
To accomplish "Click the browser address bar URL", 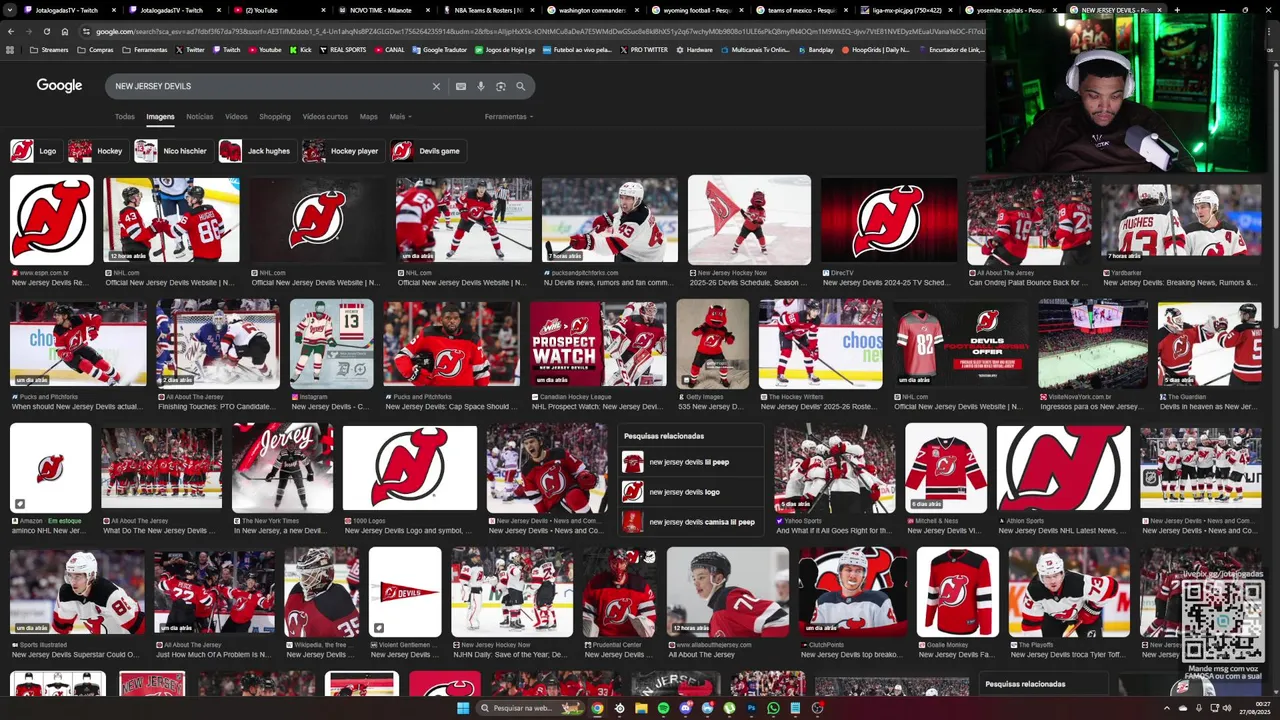I will click(540, 31).
